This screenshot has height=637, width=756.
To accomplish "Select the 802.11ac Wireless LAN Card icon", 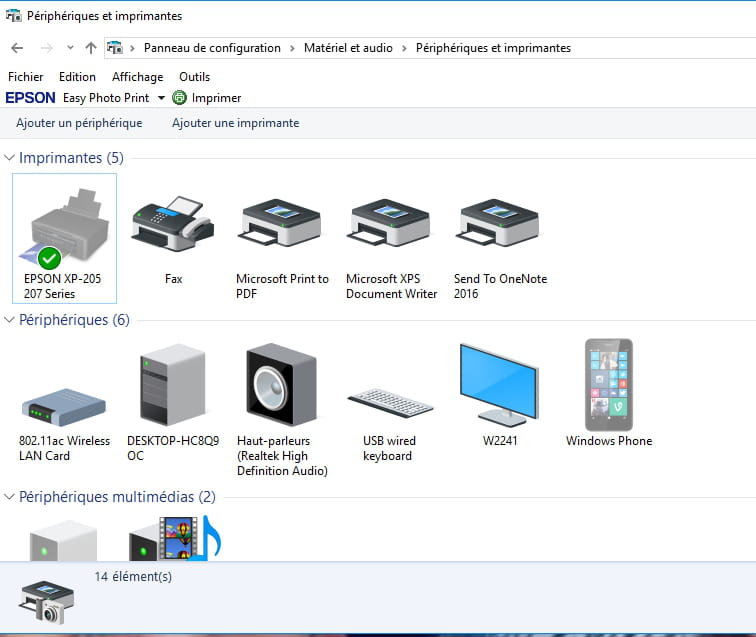I will pos(64,407).
